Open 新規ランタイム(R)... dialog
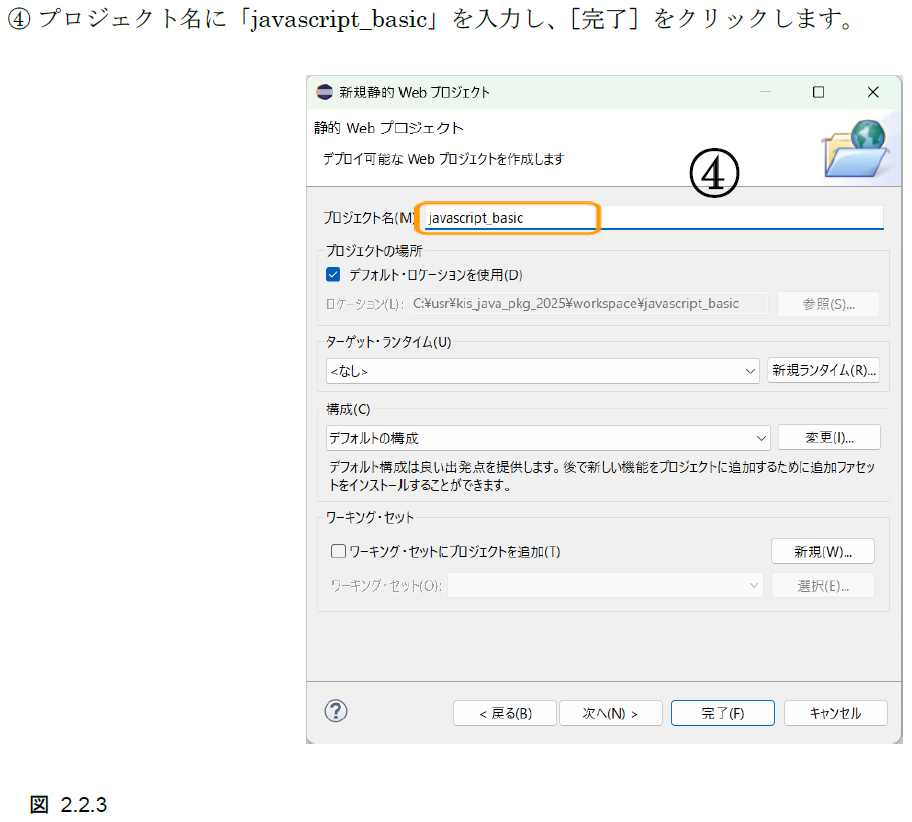 point(824,371)
